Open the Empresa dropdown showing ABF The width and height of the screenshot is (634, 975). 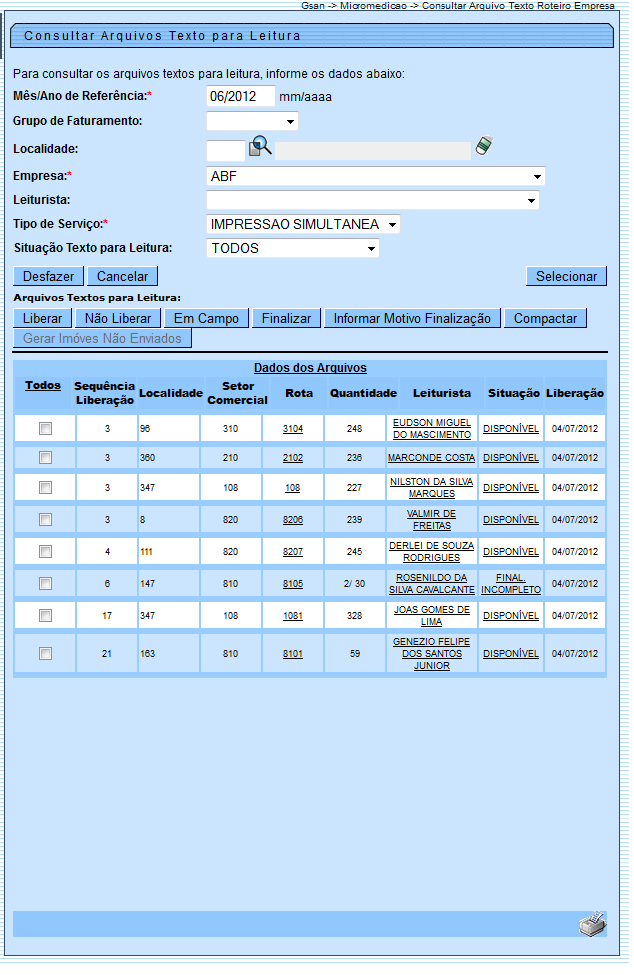coord(375,177)
